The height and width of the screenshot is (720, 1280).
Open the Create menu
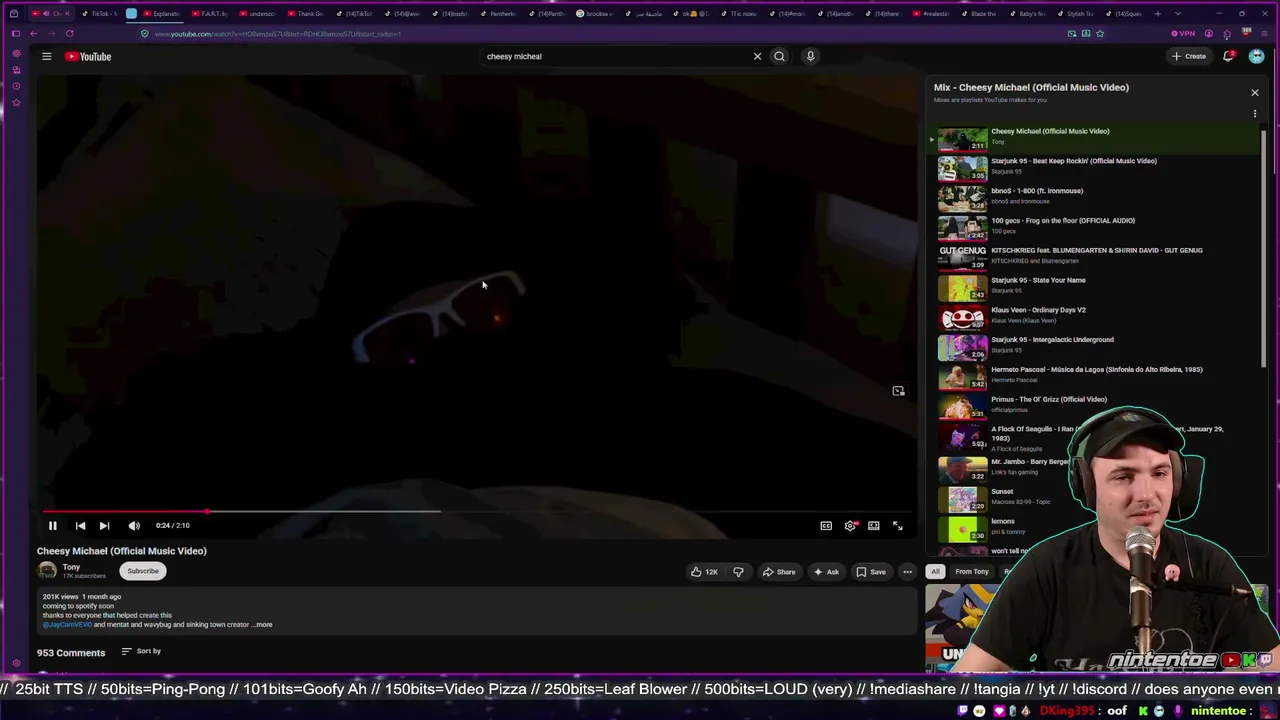coord(1189,56)
